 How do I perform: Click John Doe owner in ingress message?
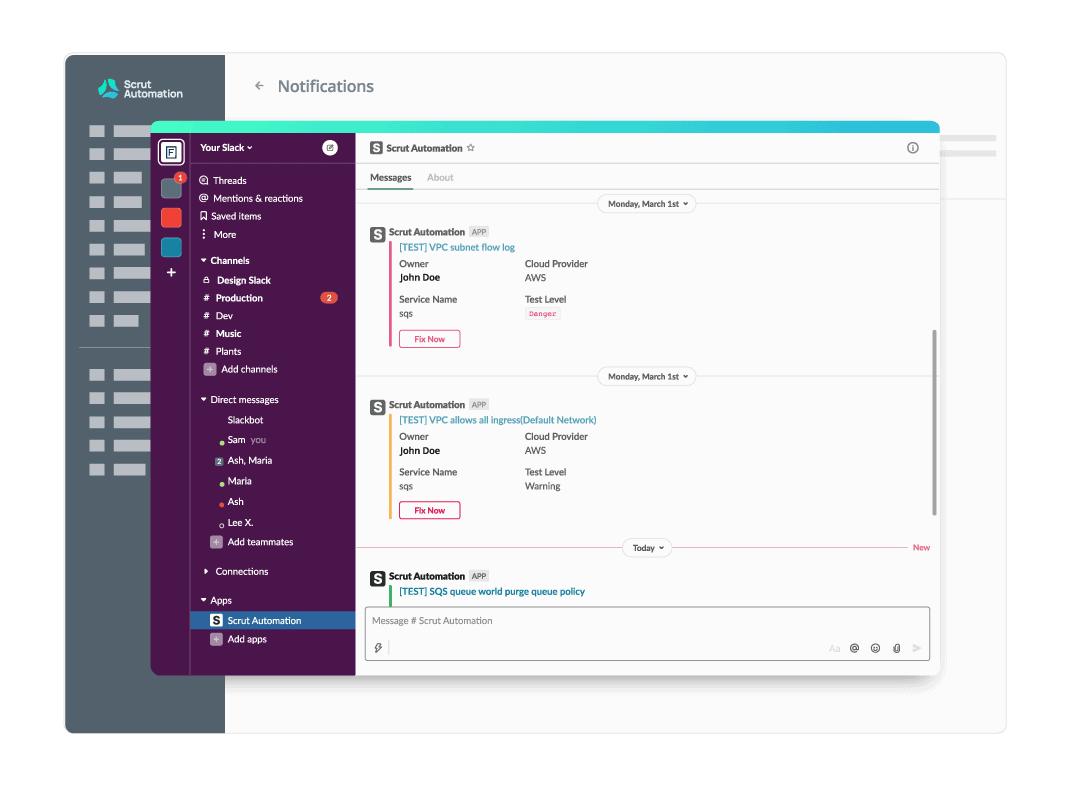[x=419, y=451]
